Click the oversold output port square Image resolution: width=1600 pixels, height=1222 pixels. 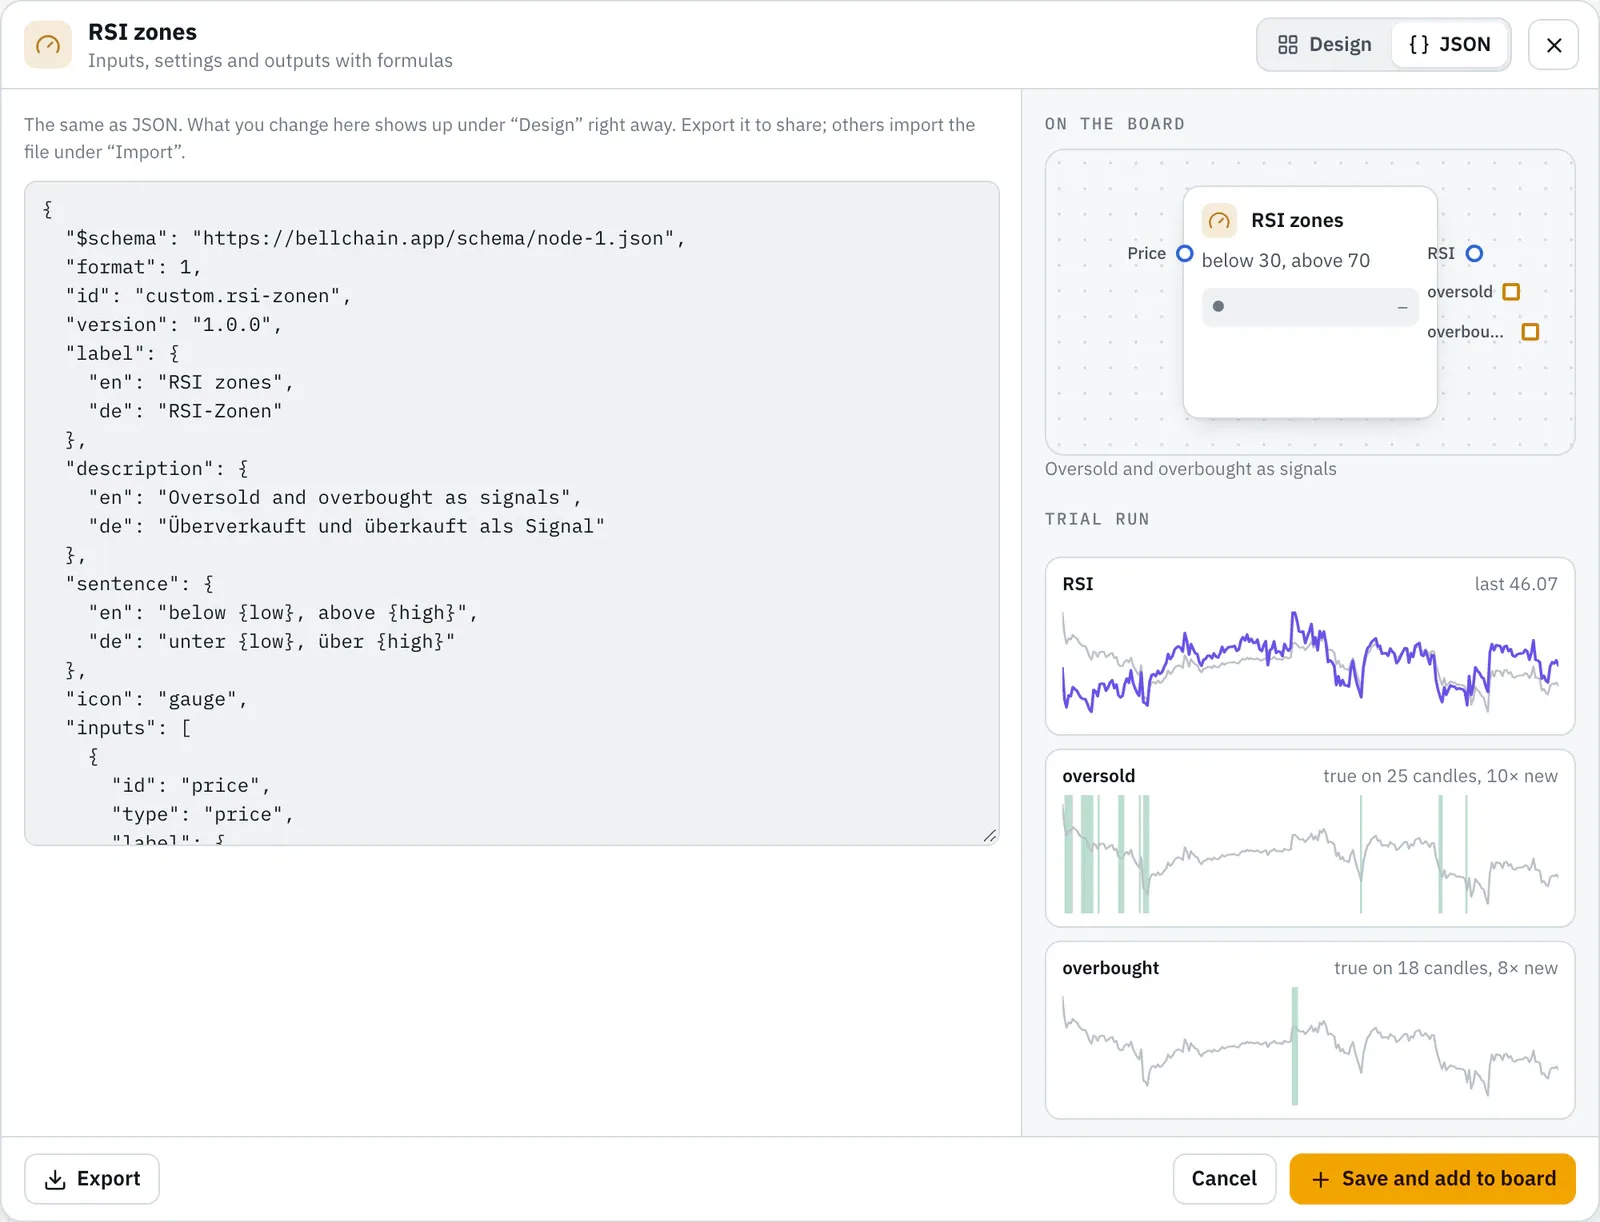[x=1512, y=292]
